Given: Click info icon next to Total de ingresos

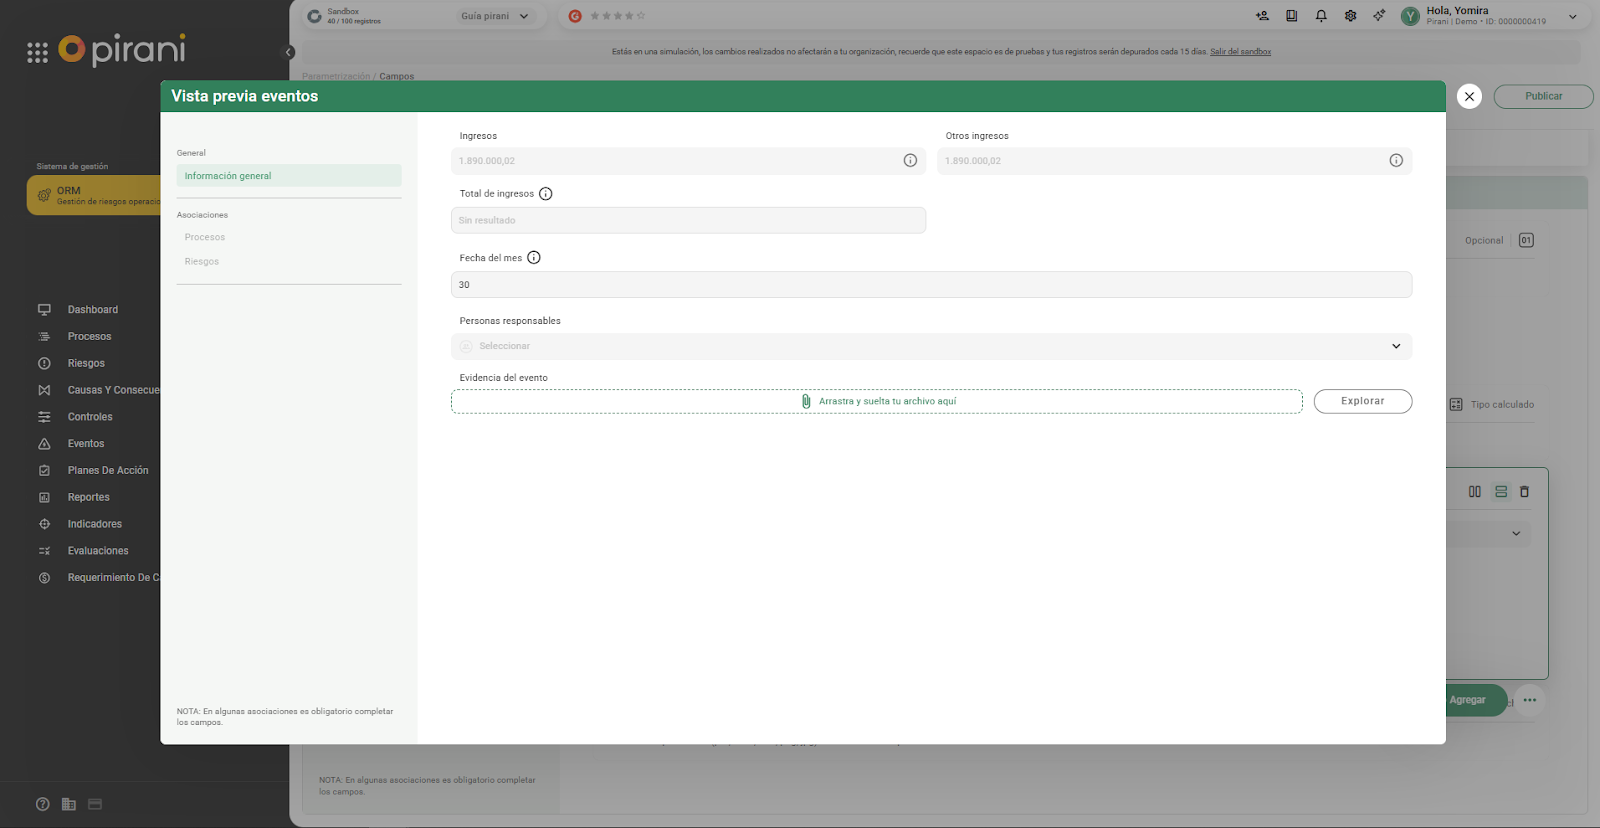Looking at the screenshot, I should 546,194.
